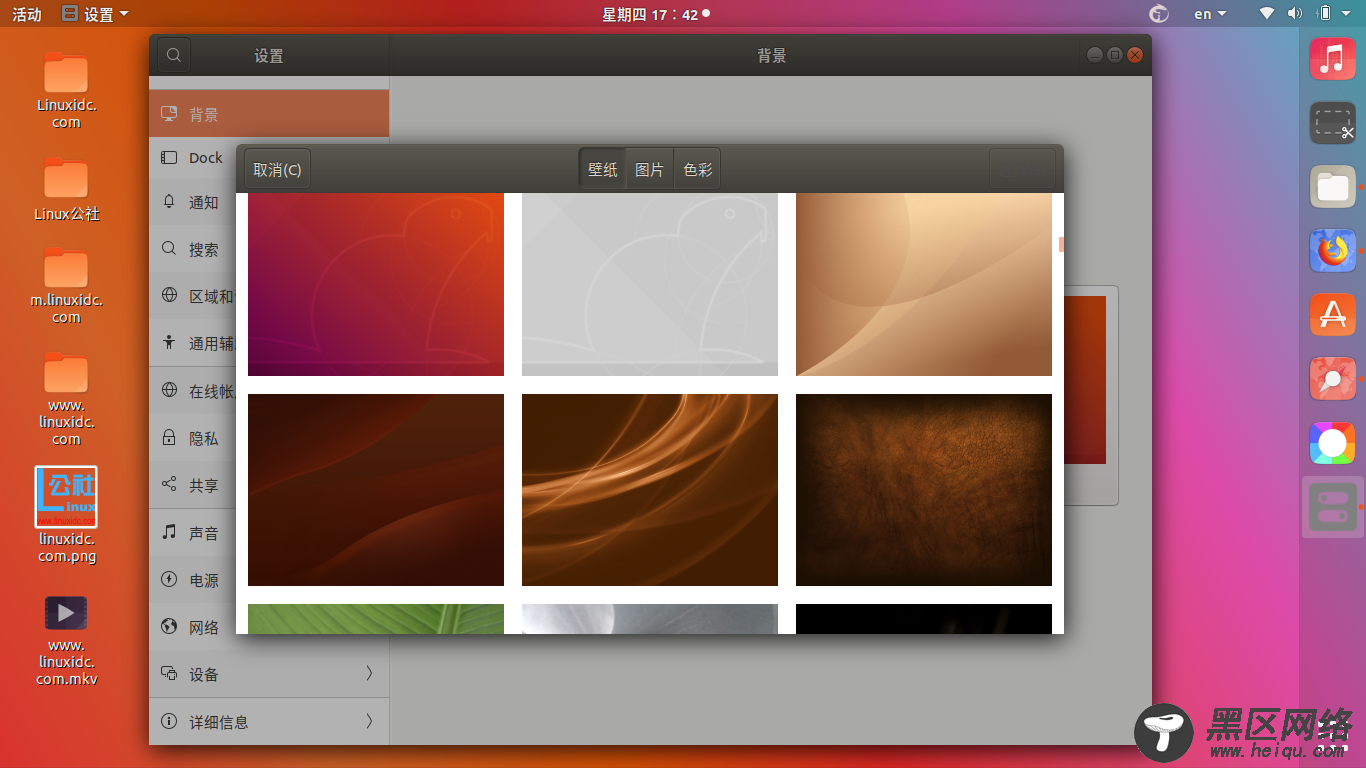Open the red magnifier app in dock

[1333, 379]
